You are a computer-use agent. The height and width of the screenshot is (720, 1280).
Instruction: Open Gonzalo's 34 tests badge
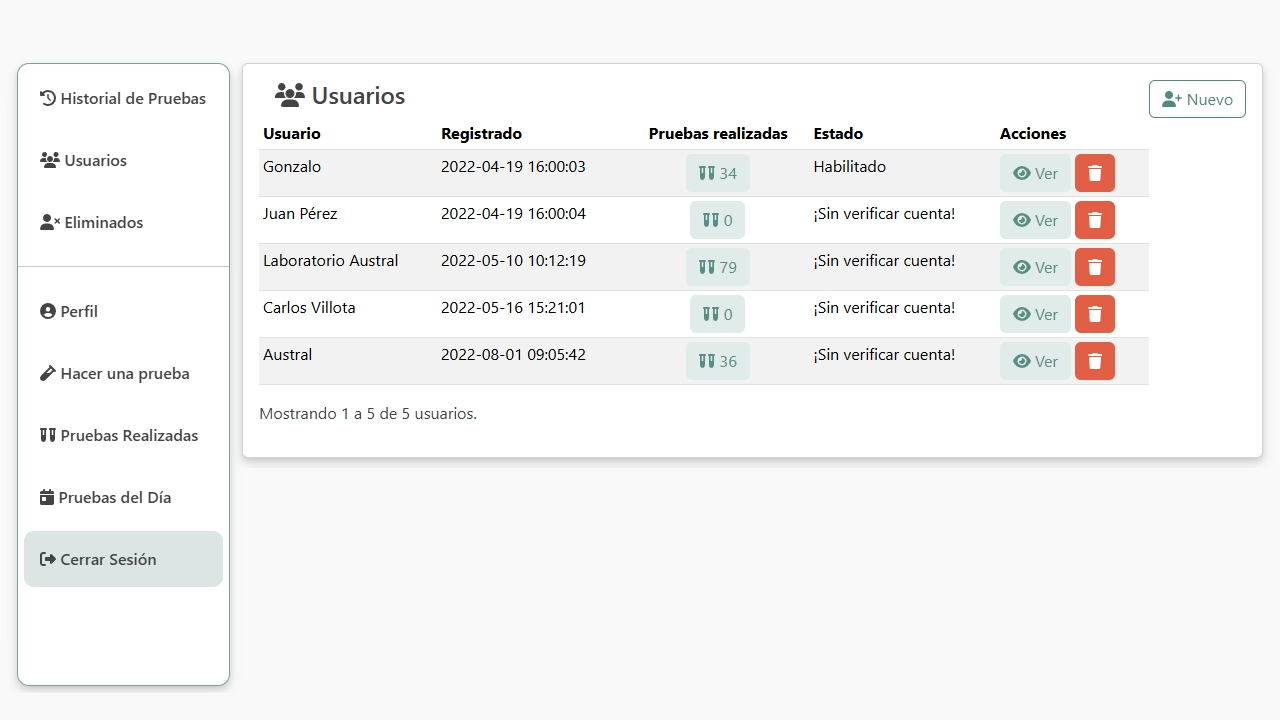717,173
